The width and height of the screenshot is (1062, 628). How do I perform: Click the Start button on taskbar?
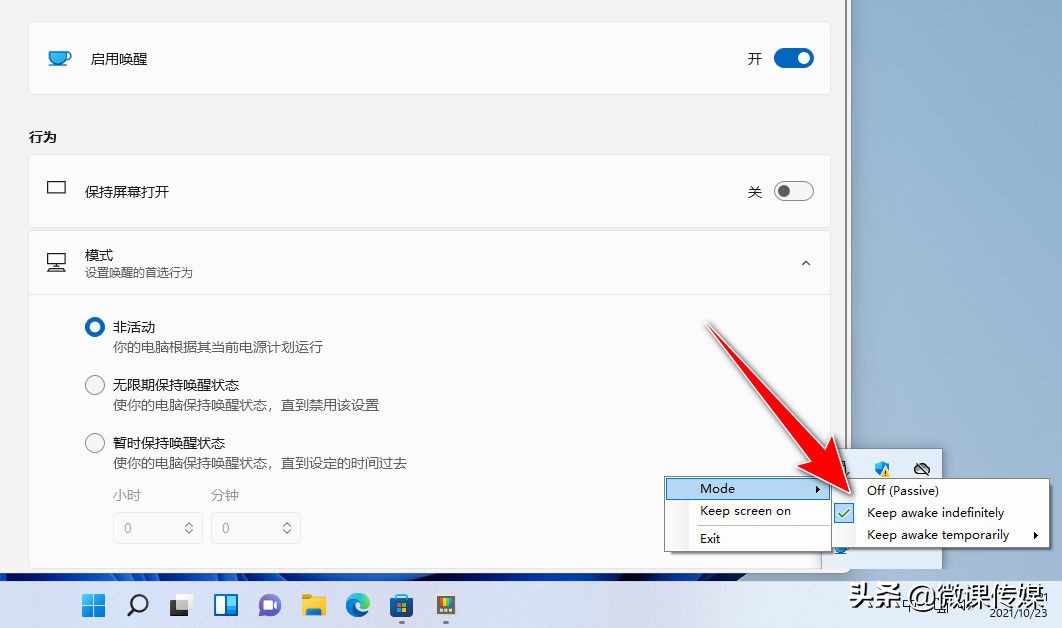pos(92,606)
